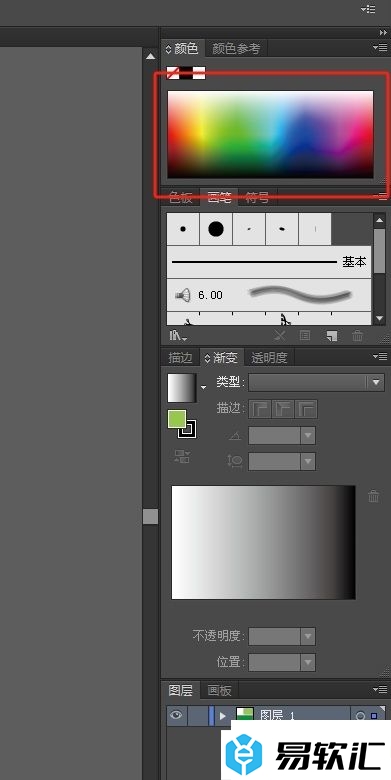Select the large round calligraphic brush
Screen dimensions: 391x780
[x=216, y=229]
